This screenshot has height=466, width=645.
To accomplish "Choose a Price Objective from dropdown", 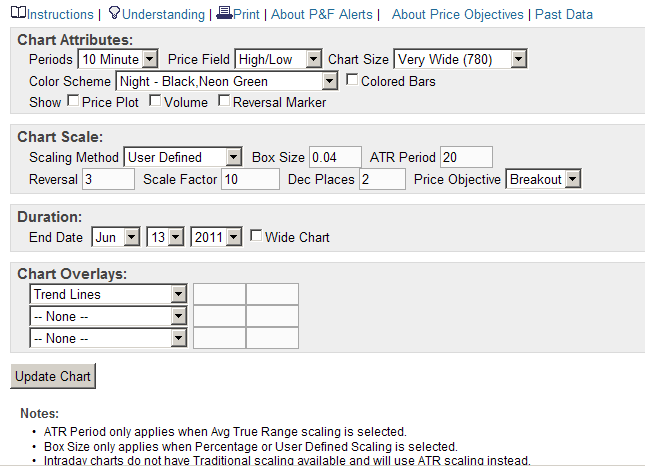I will click(543, 179).
